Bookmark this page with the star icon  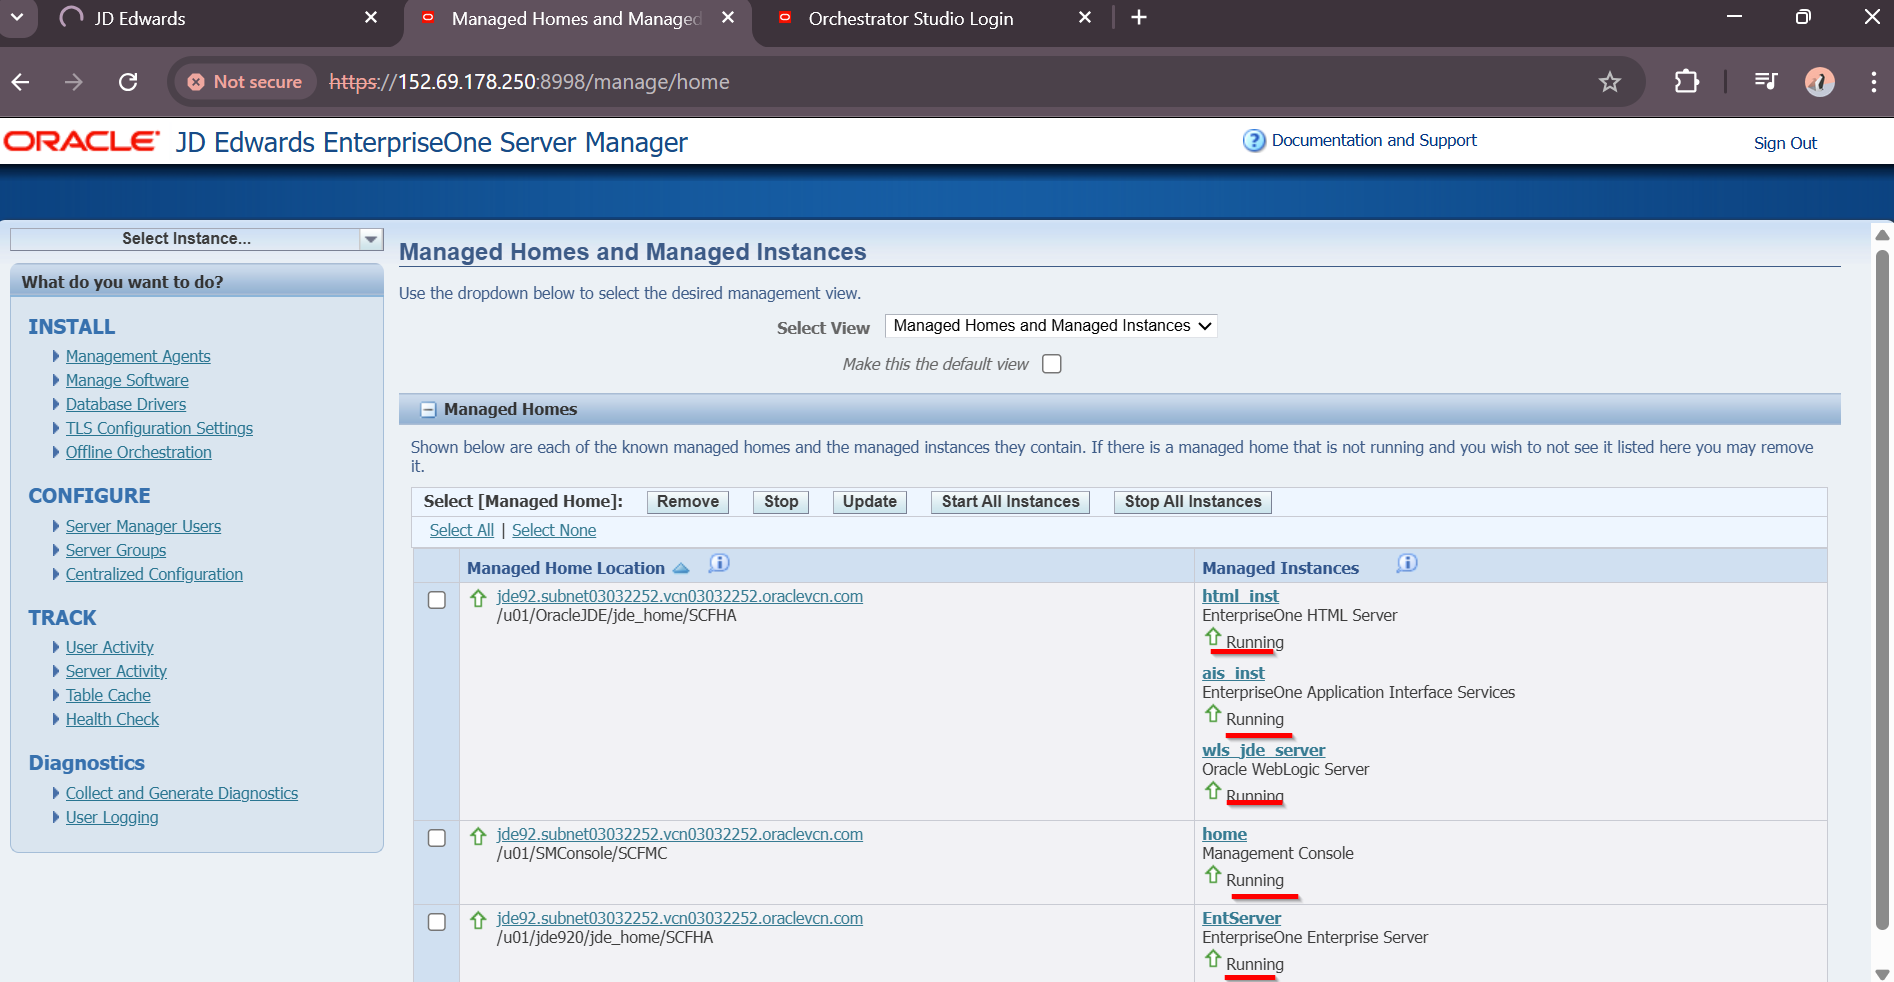[1609, 82]
